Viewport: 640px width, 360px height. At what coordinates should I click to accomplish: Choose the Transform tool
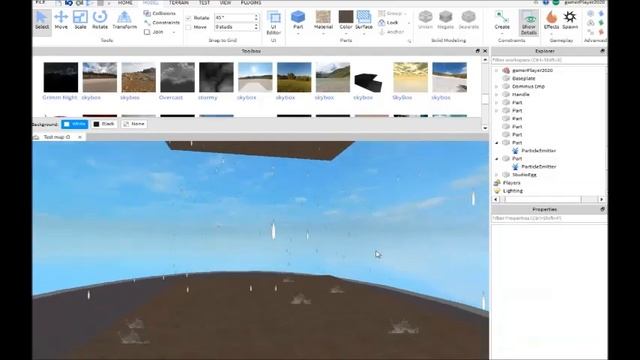coord(124,20)
